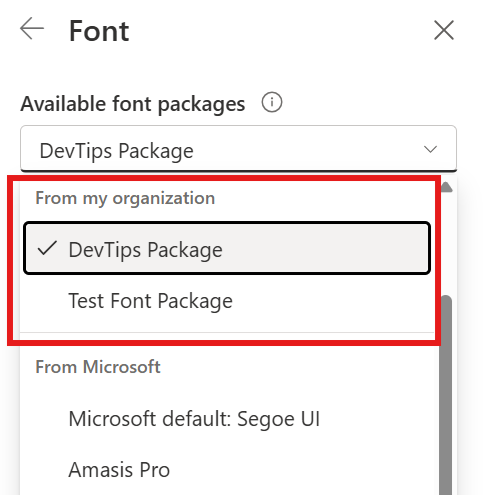
Task: Click the From Microsoft group header
Action: [98, 367]
